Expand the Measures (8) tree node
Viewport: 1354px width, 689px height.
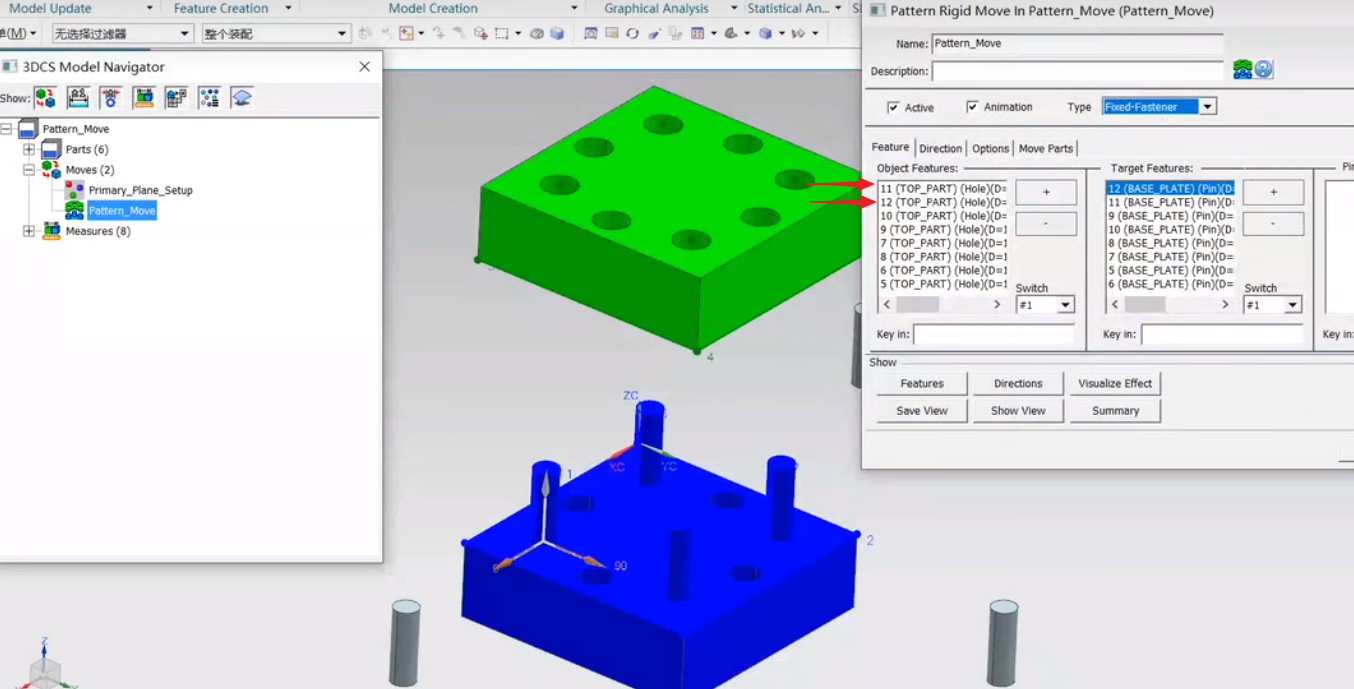[x=29, y=231]
